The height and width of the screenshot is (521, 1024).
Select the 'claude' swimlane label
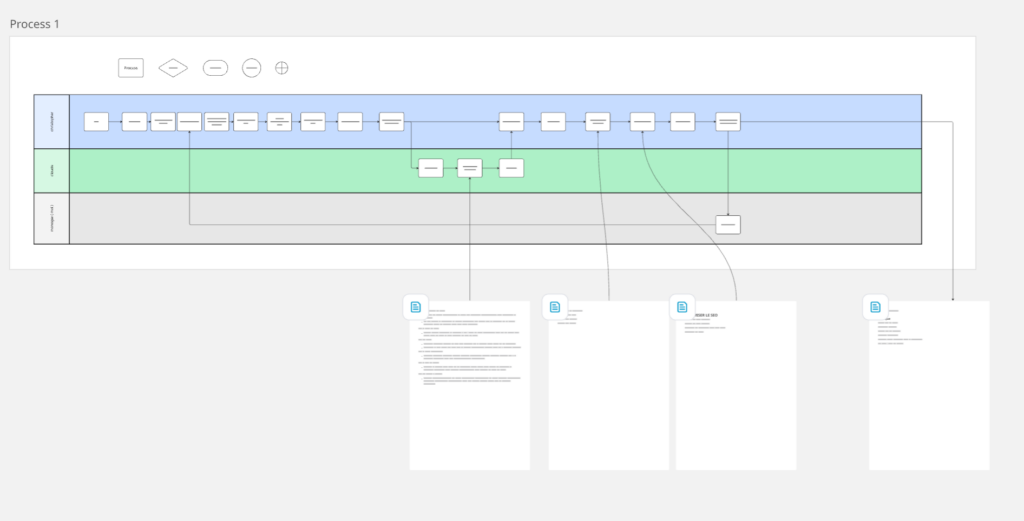click(x=52, y=170)
